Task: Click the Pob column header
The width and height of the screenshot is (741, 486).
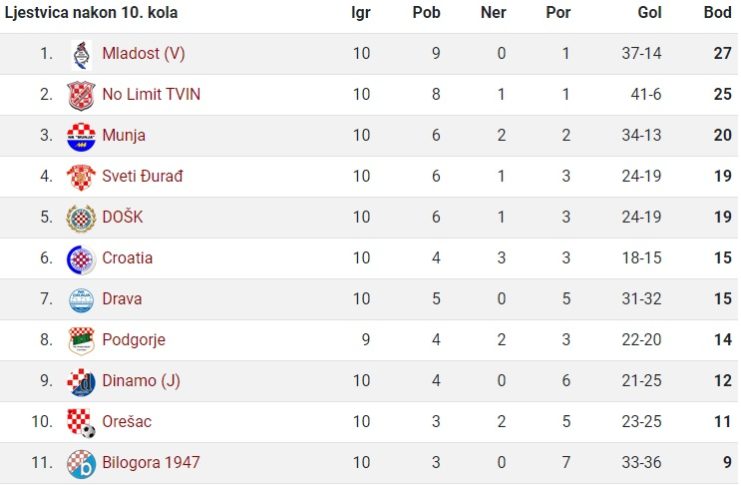Action: tap(426, 12)
